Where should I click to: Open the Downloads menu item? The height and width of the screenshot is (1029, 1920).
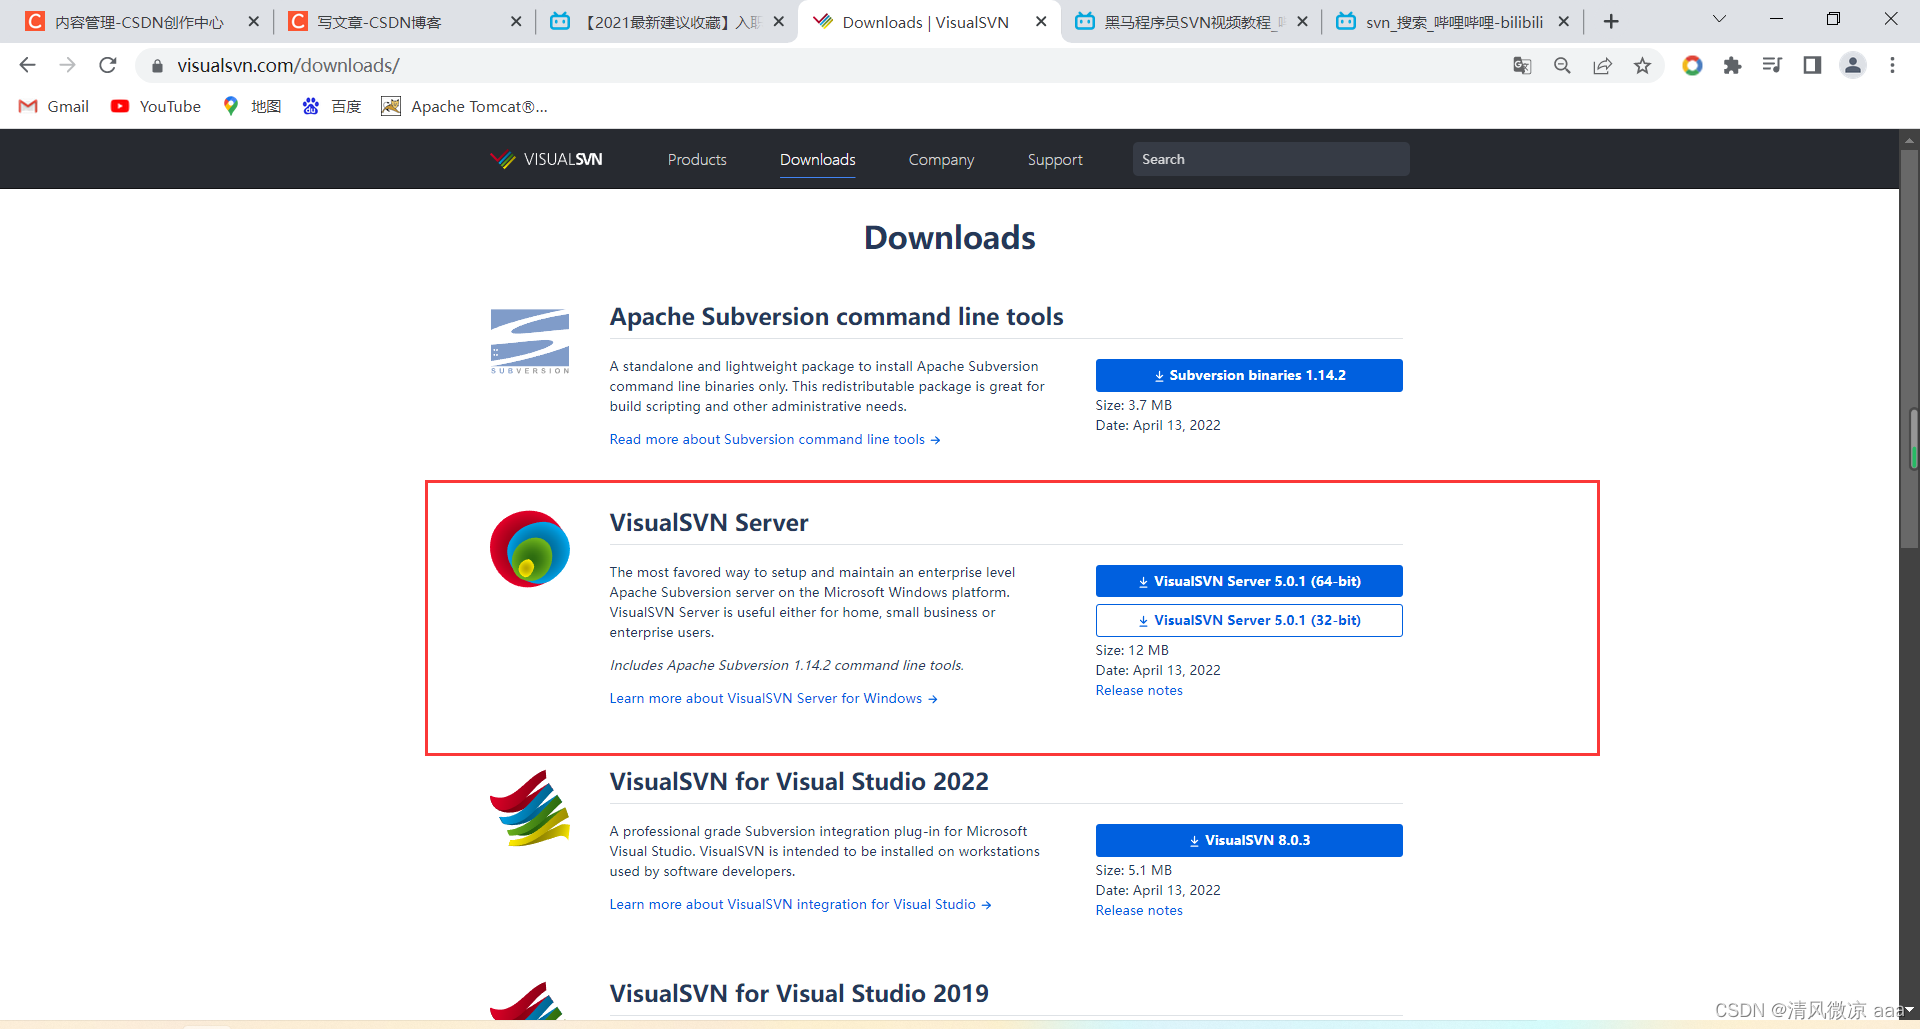tap(817, 159)
